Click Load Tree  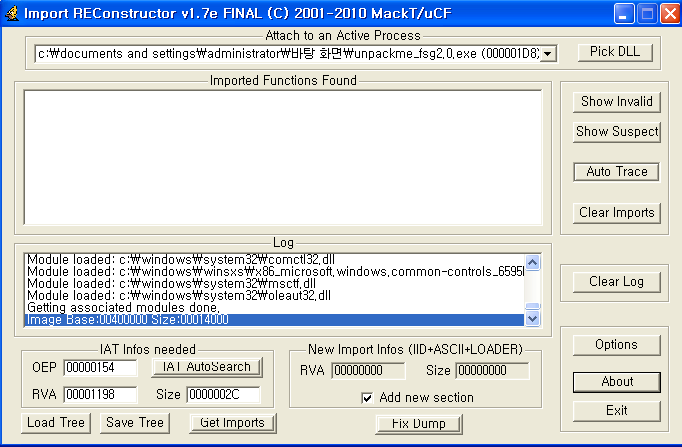pyautogui.click(x=56, y=423)
